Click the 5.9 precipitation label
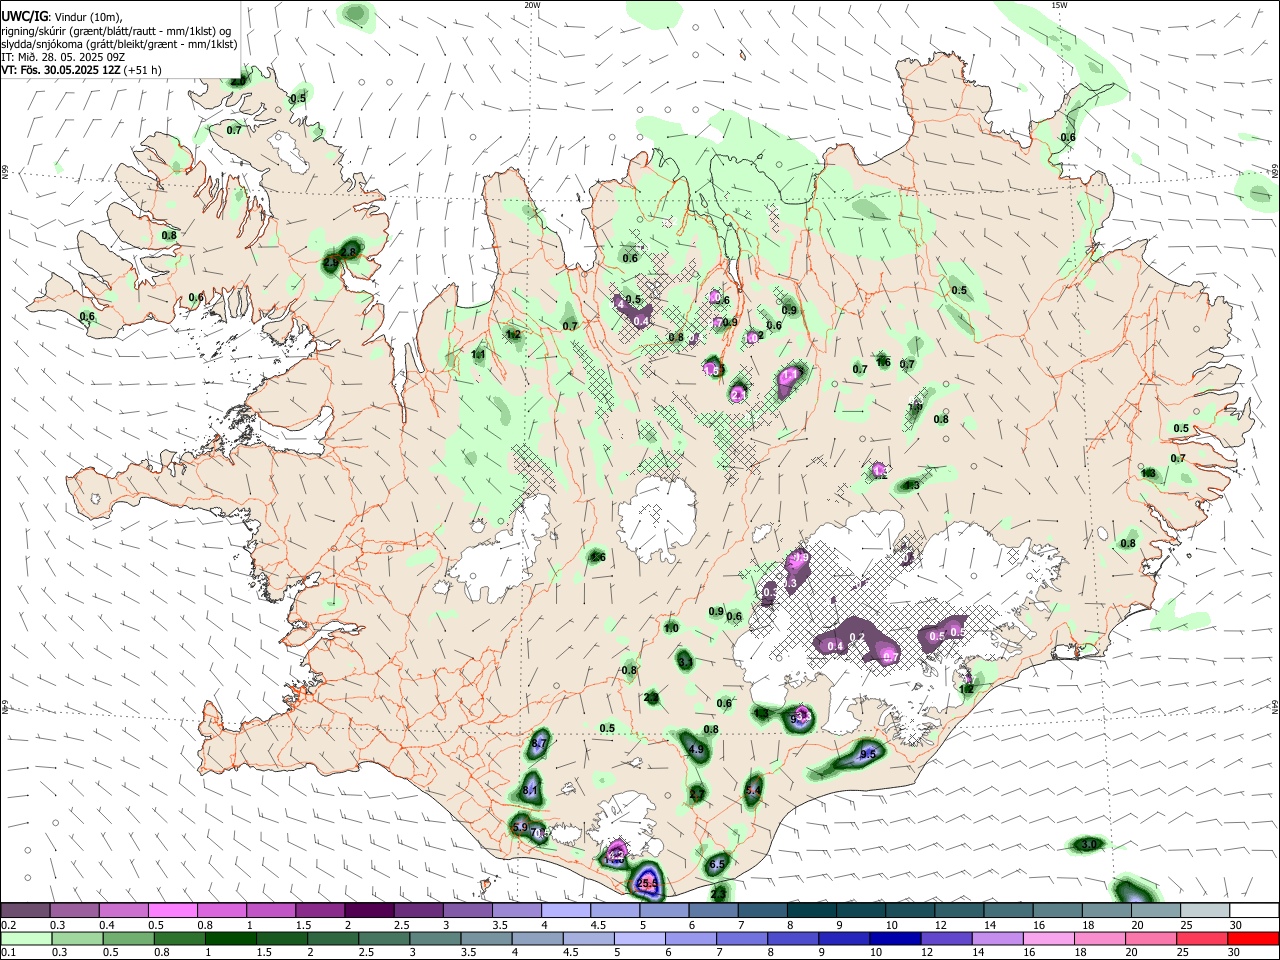Image resolution: width=1280 pixels, height=960 pixels. (x=520, y=827)
